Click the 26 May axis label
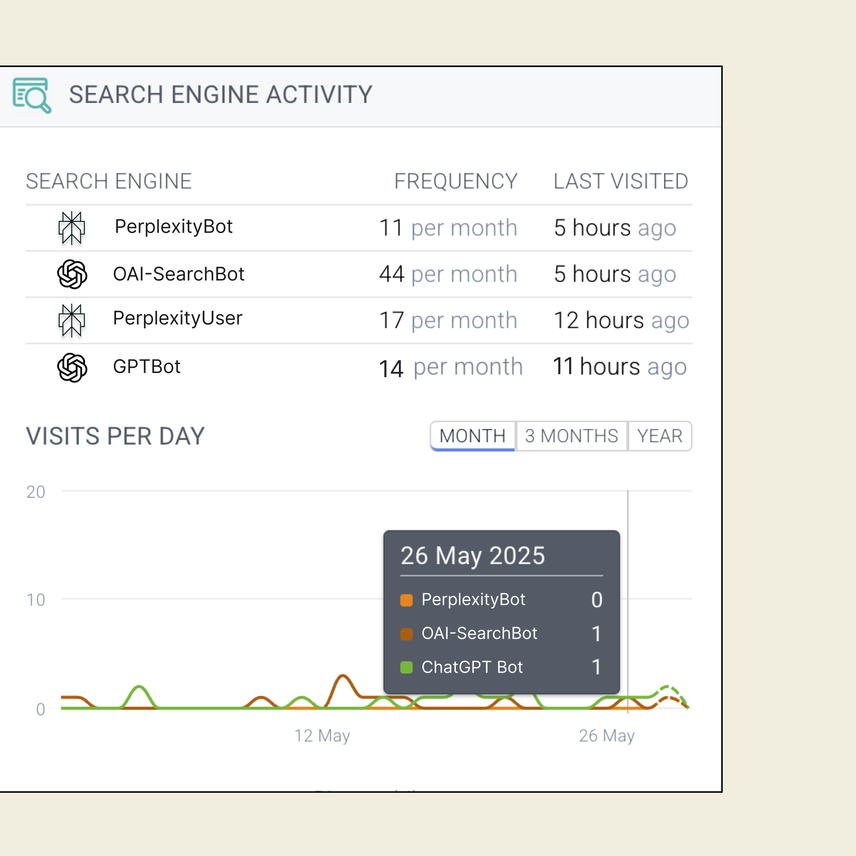This screenshot has height=856, width=856. [606, 735]
